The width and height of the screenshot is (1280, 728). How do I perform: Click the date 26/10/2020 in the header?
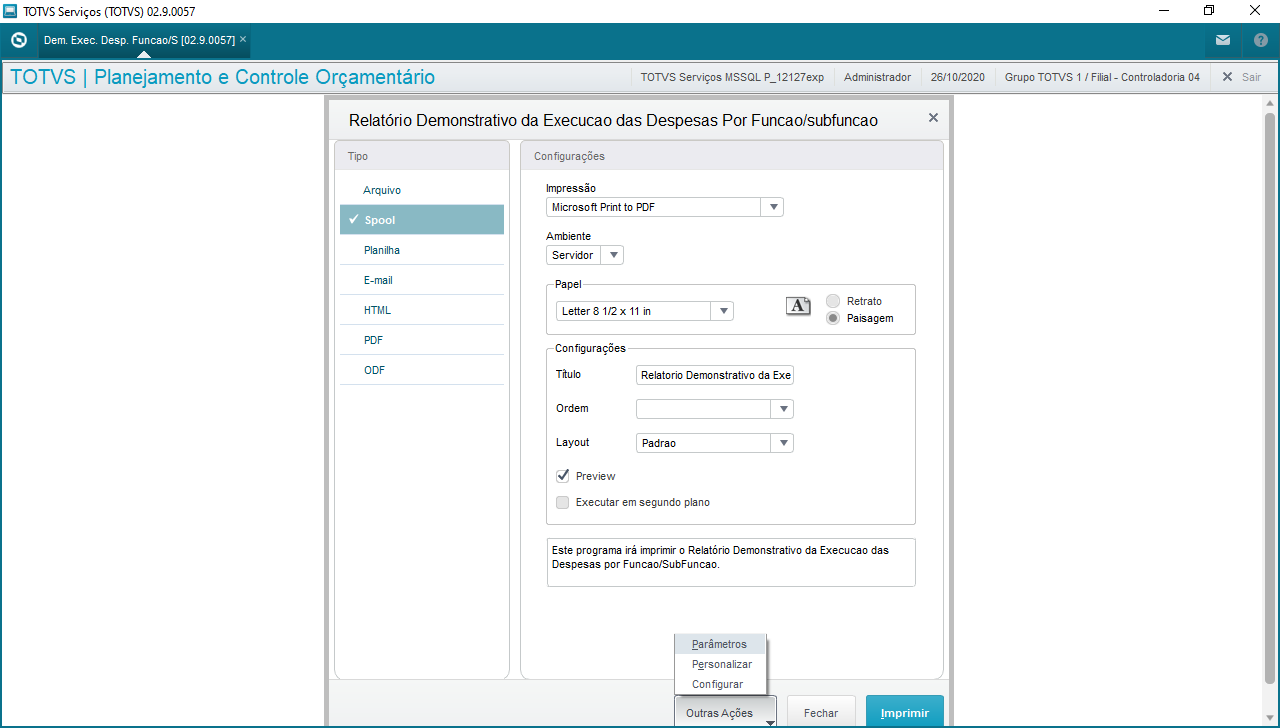957,77
